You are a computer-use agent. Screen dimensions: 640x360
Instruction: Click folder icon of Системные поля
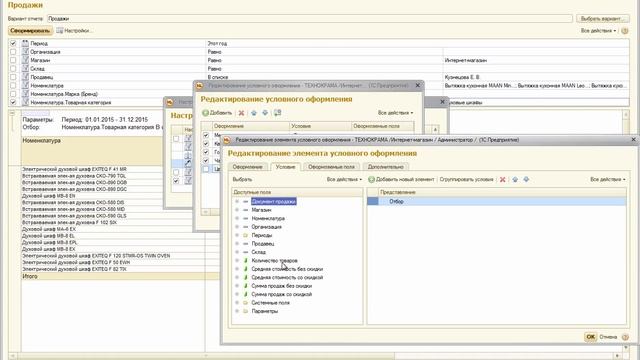[246, 303]
